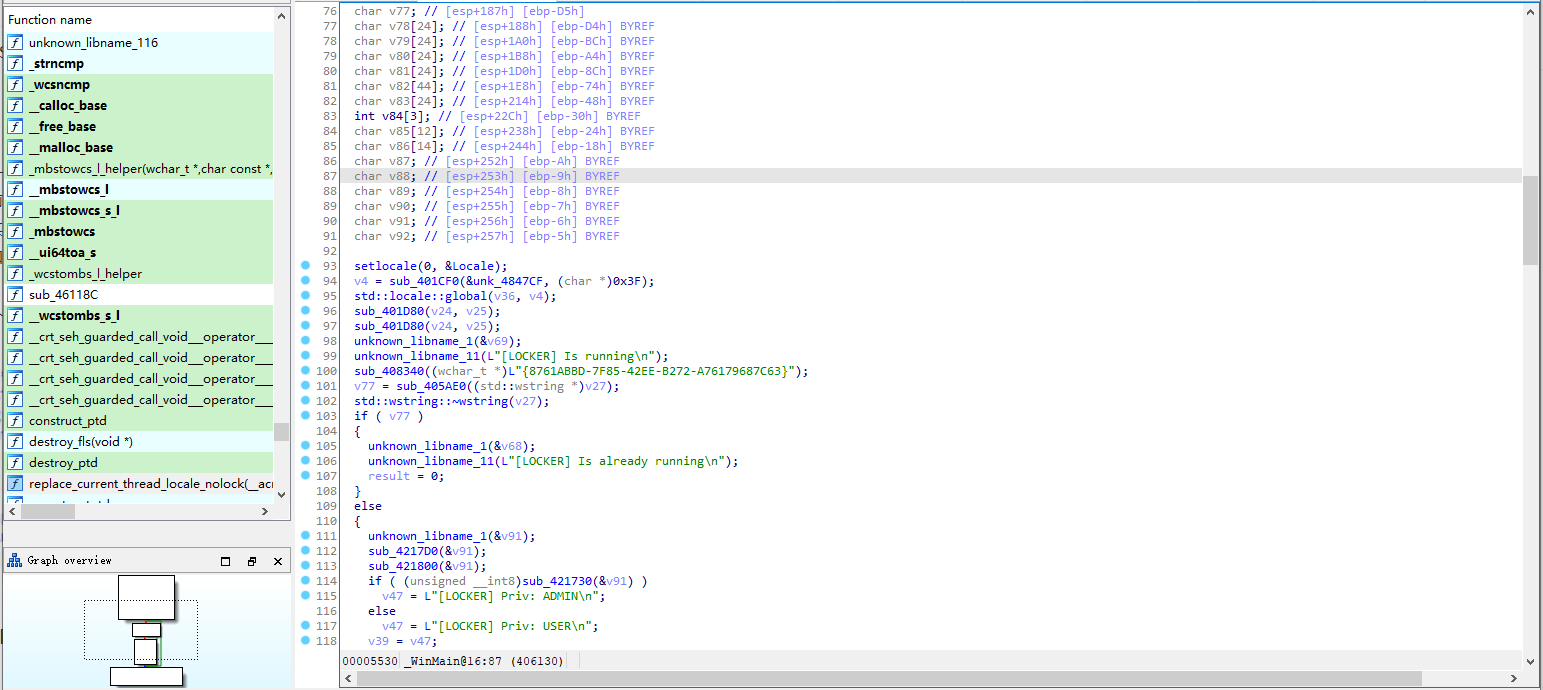Click the Function name column header
The image size is (1543, 690).
tap(50, 20)
